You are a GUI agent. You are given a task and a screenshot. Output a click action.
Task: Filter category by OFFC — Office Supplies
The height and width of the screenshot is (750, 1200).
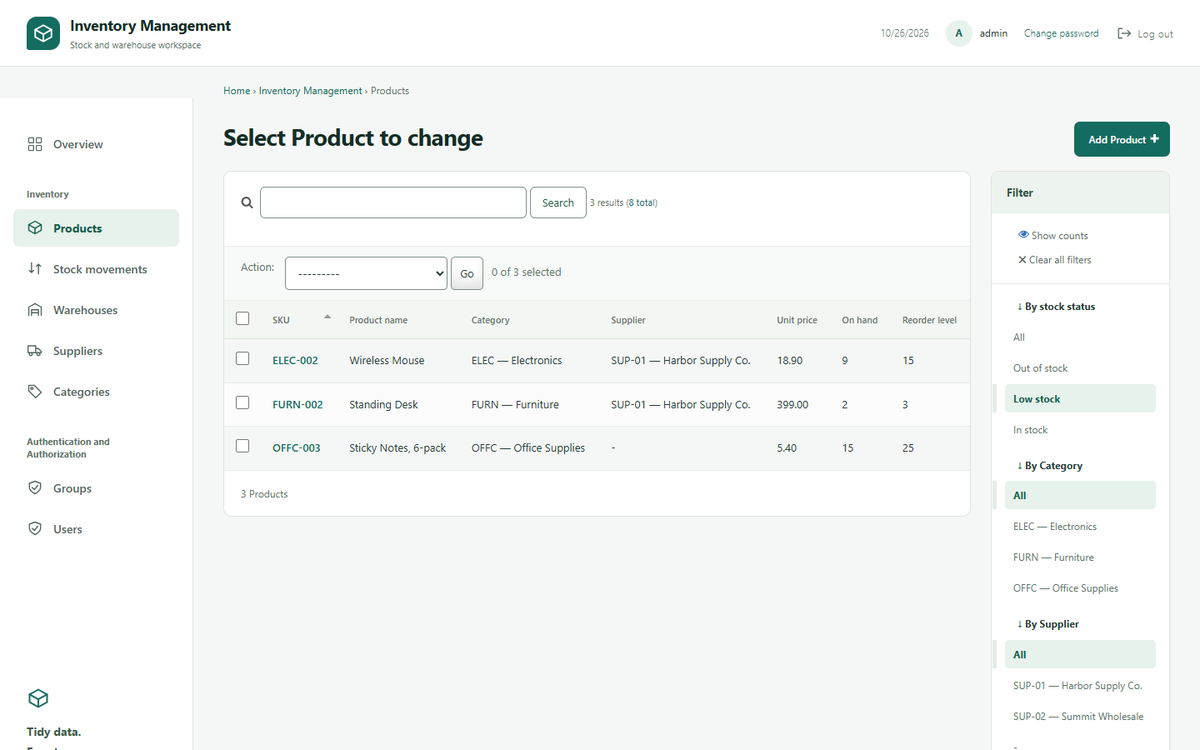[1080, 589]
